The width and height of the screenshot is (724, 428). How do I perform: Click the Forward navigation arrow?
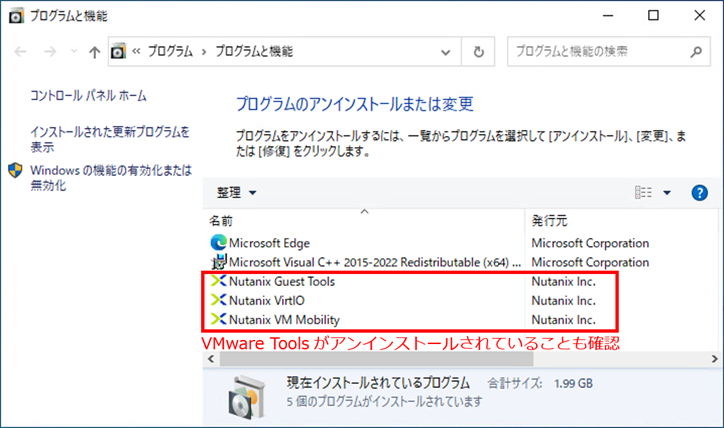pos(50,52)
